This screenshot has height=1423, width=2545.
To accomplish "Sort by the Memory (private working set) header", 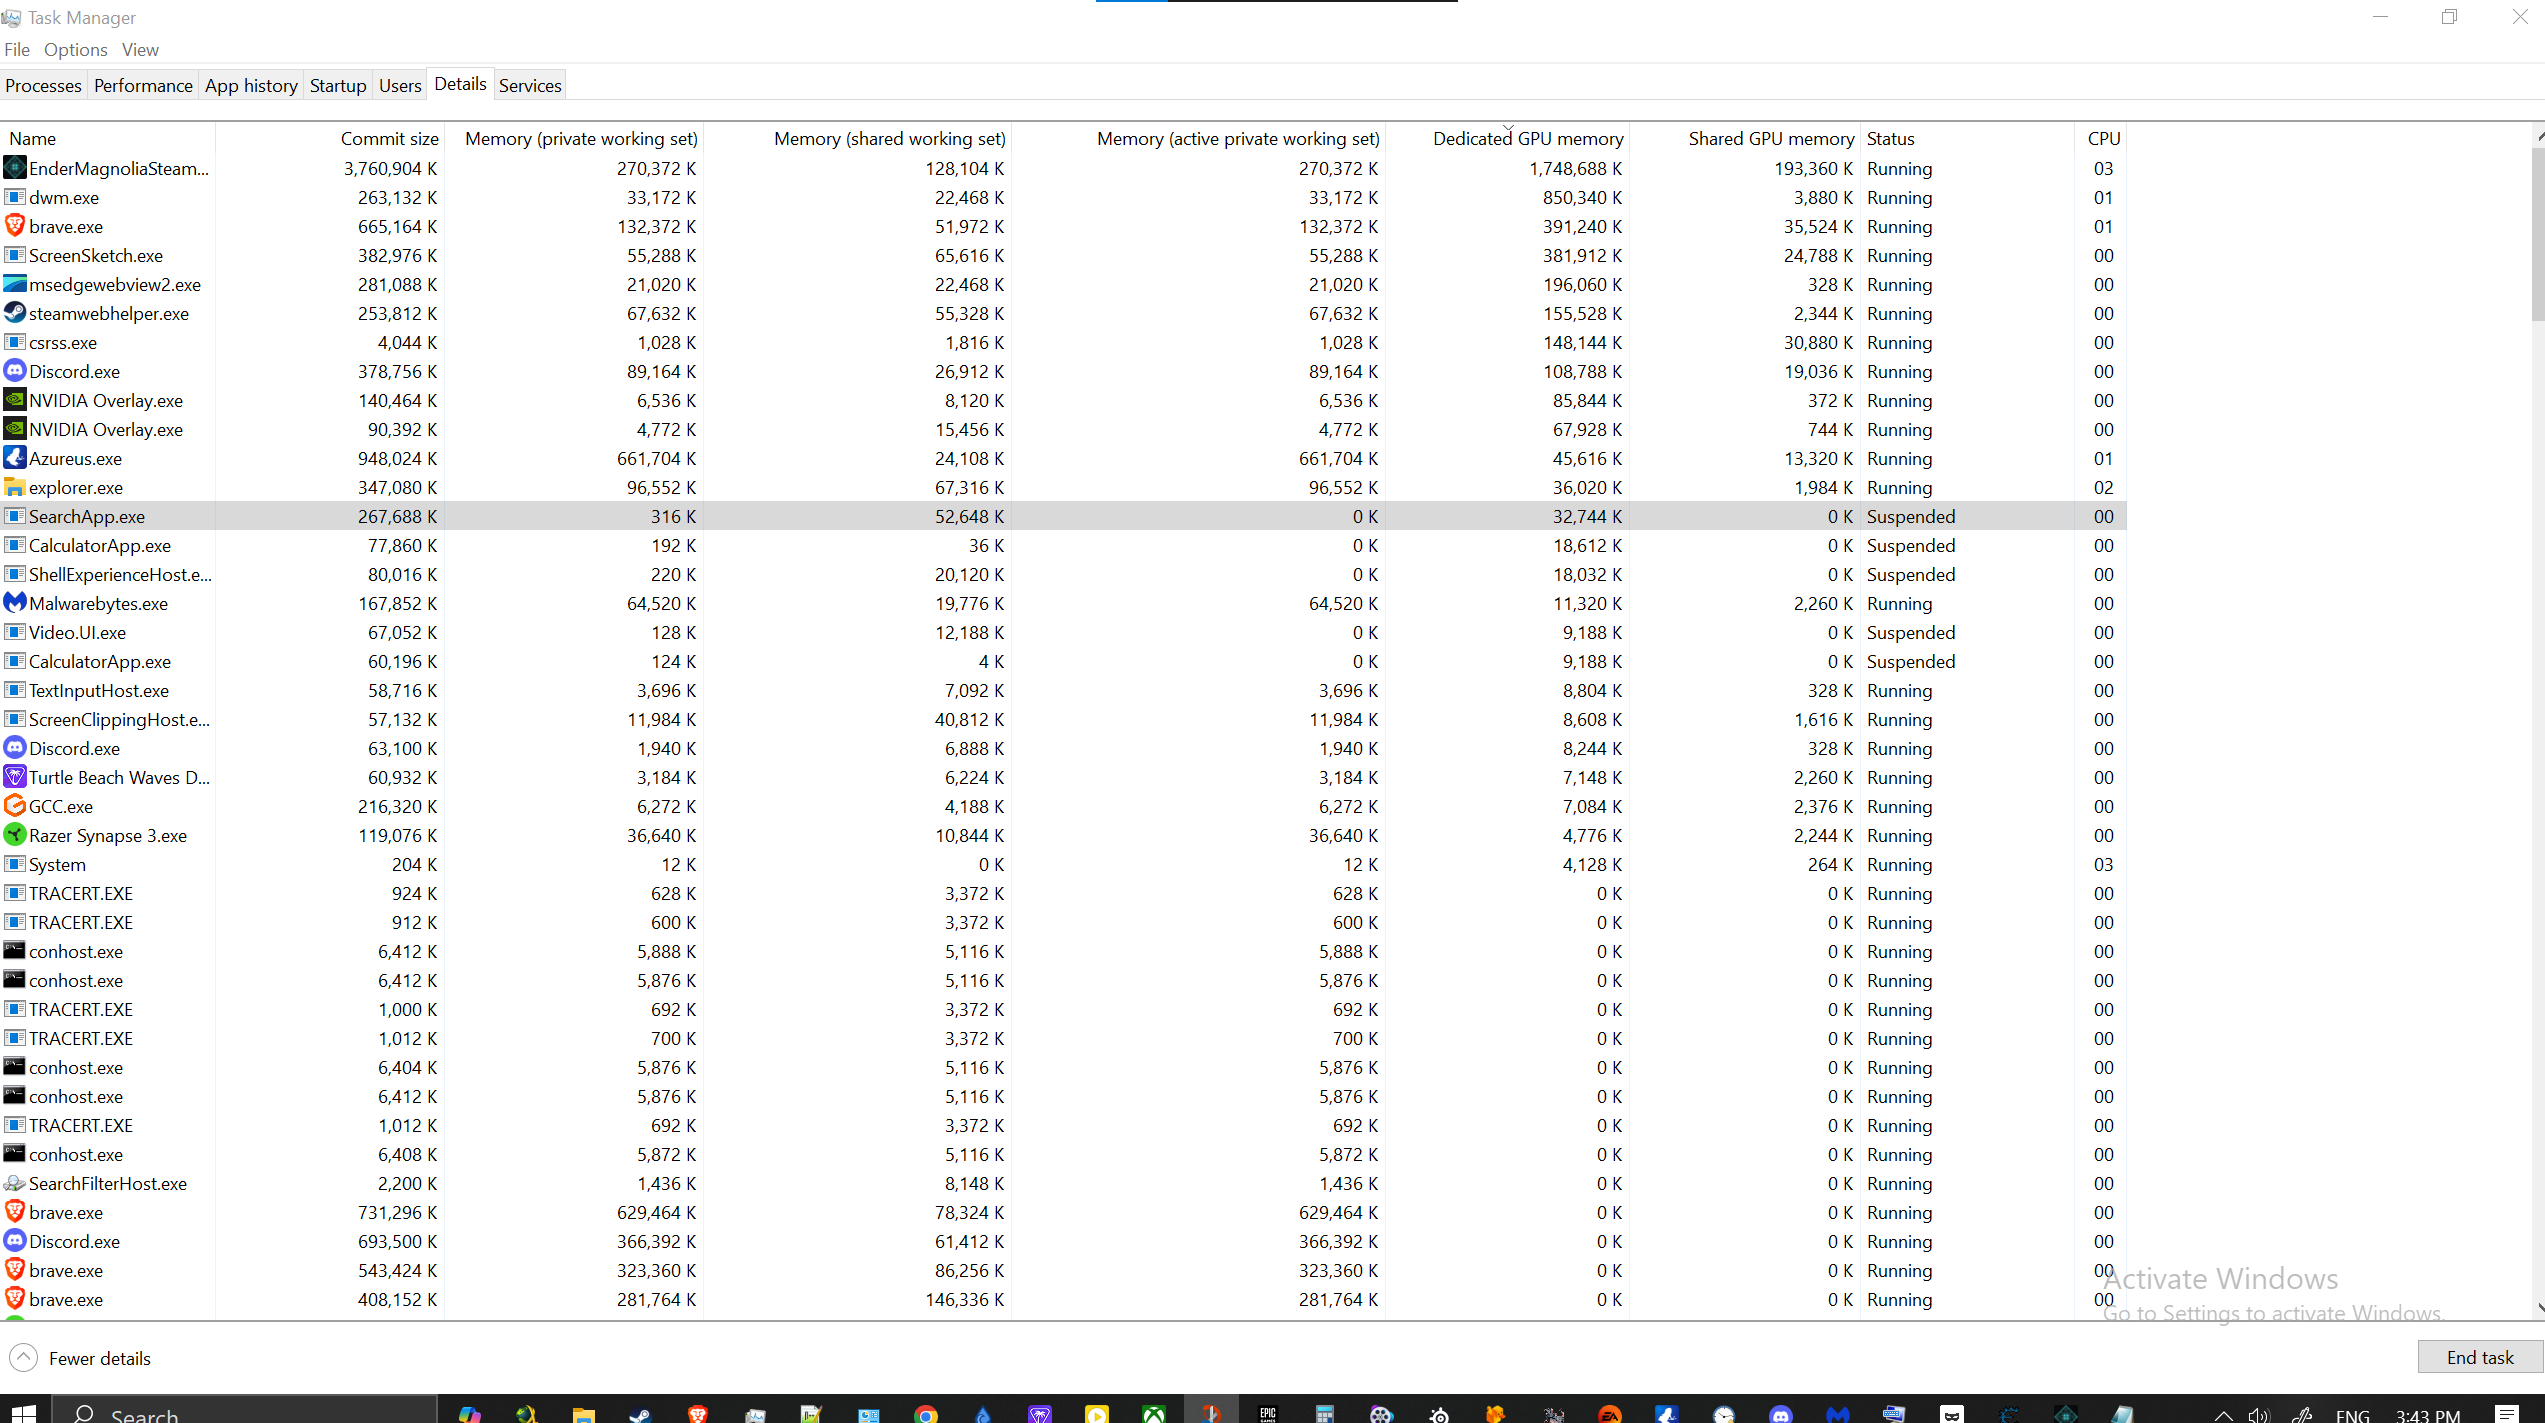I will tap(574, 139).
